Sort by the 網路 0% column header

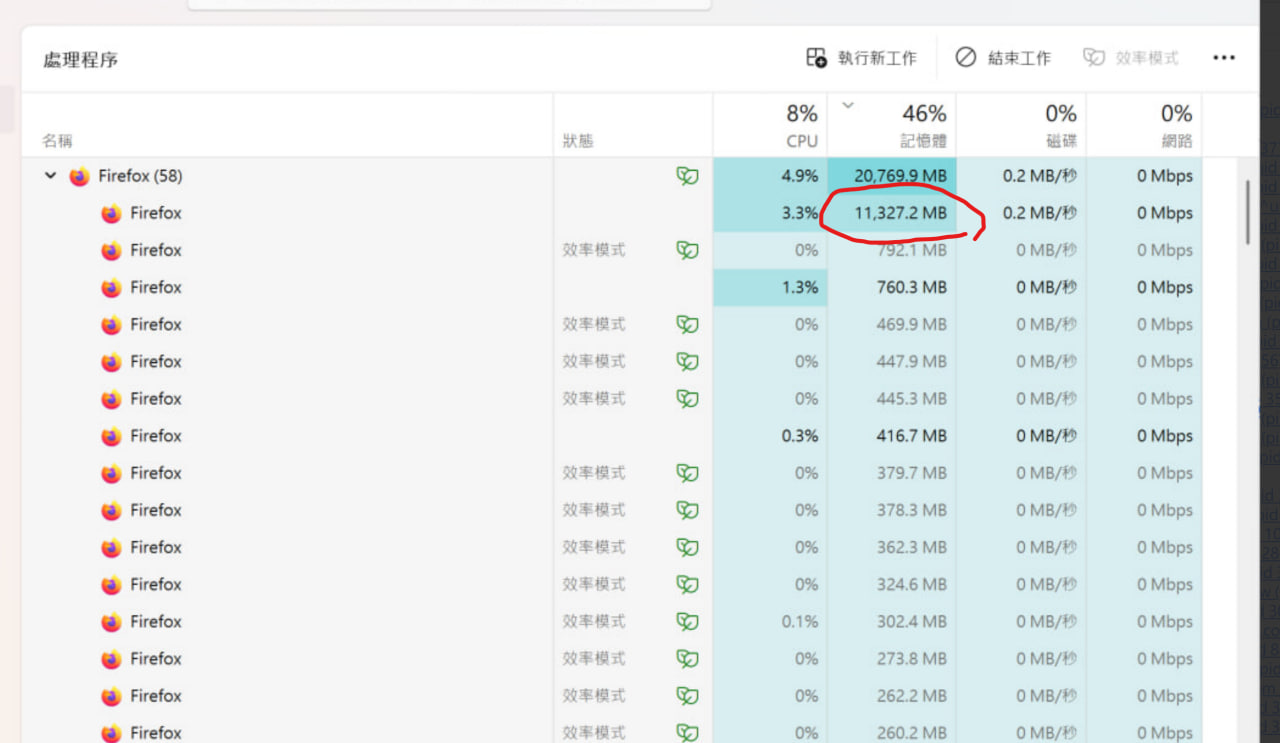pos(1144,125)
